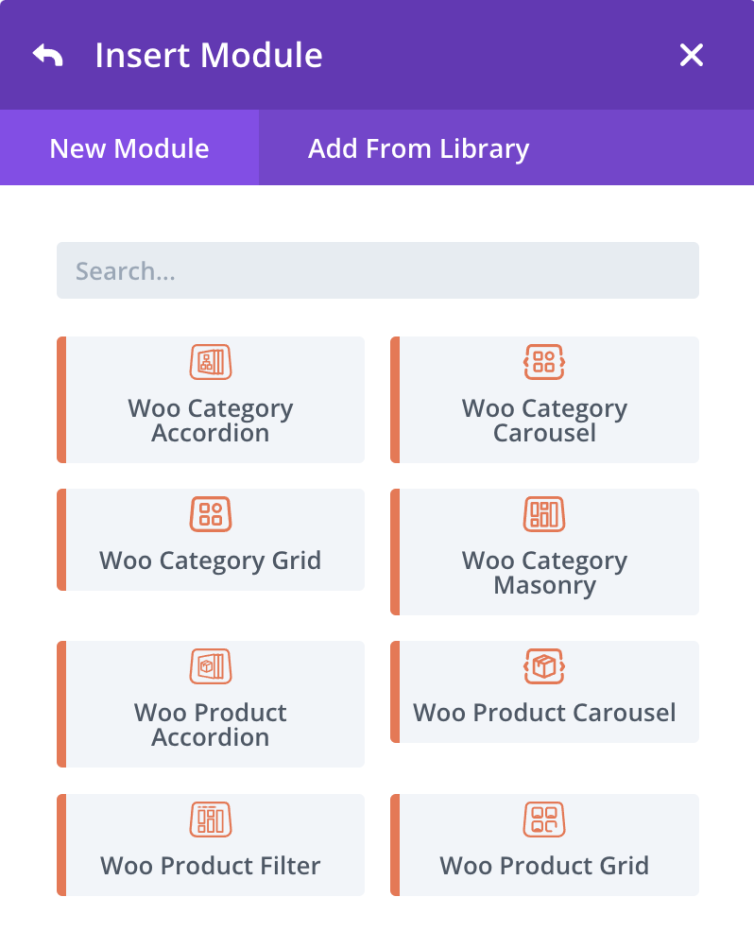The width and height of the screenshot is (754, 949).
Task: Insert the Woo Category Accordion module
Action: (x=210, y=400)
